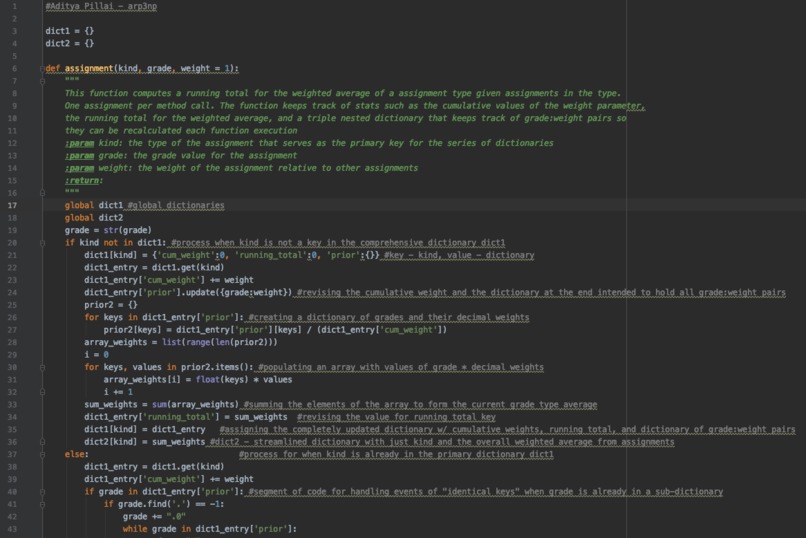Click line number 43 in the gutter
Image resolution: width=806 pixels, height=538 pixels.
[12, 529]
